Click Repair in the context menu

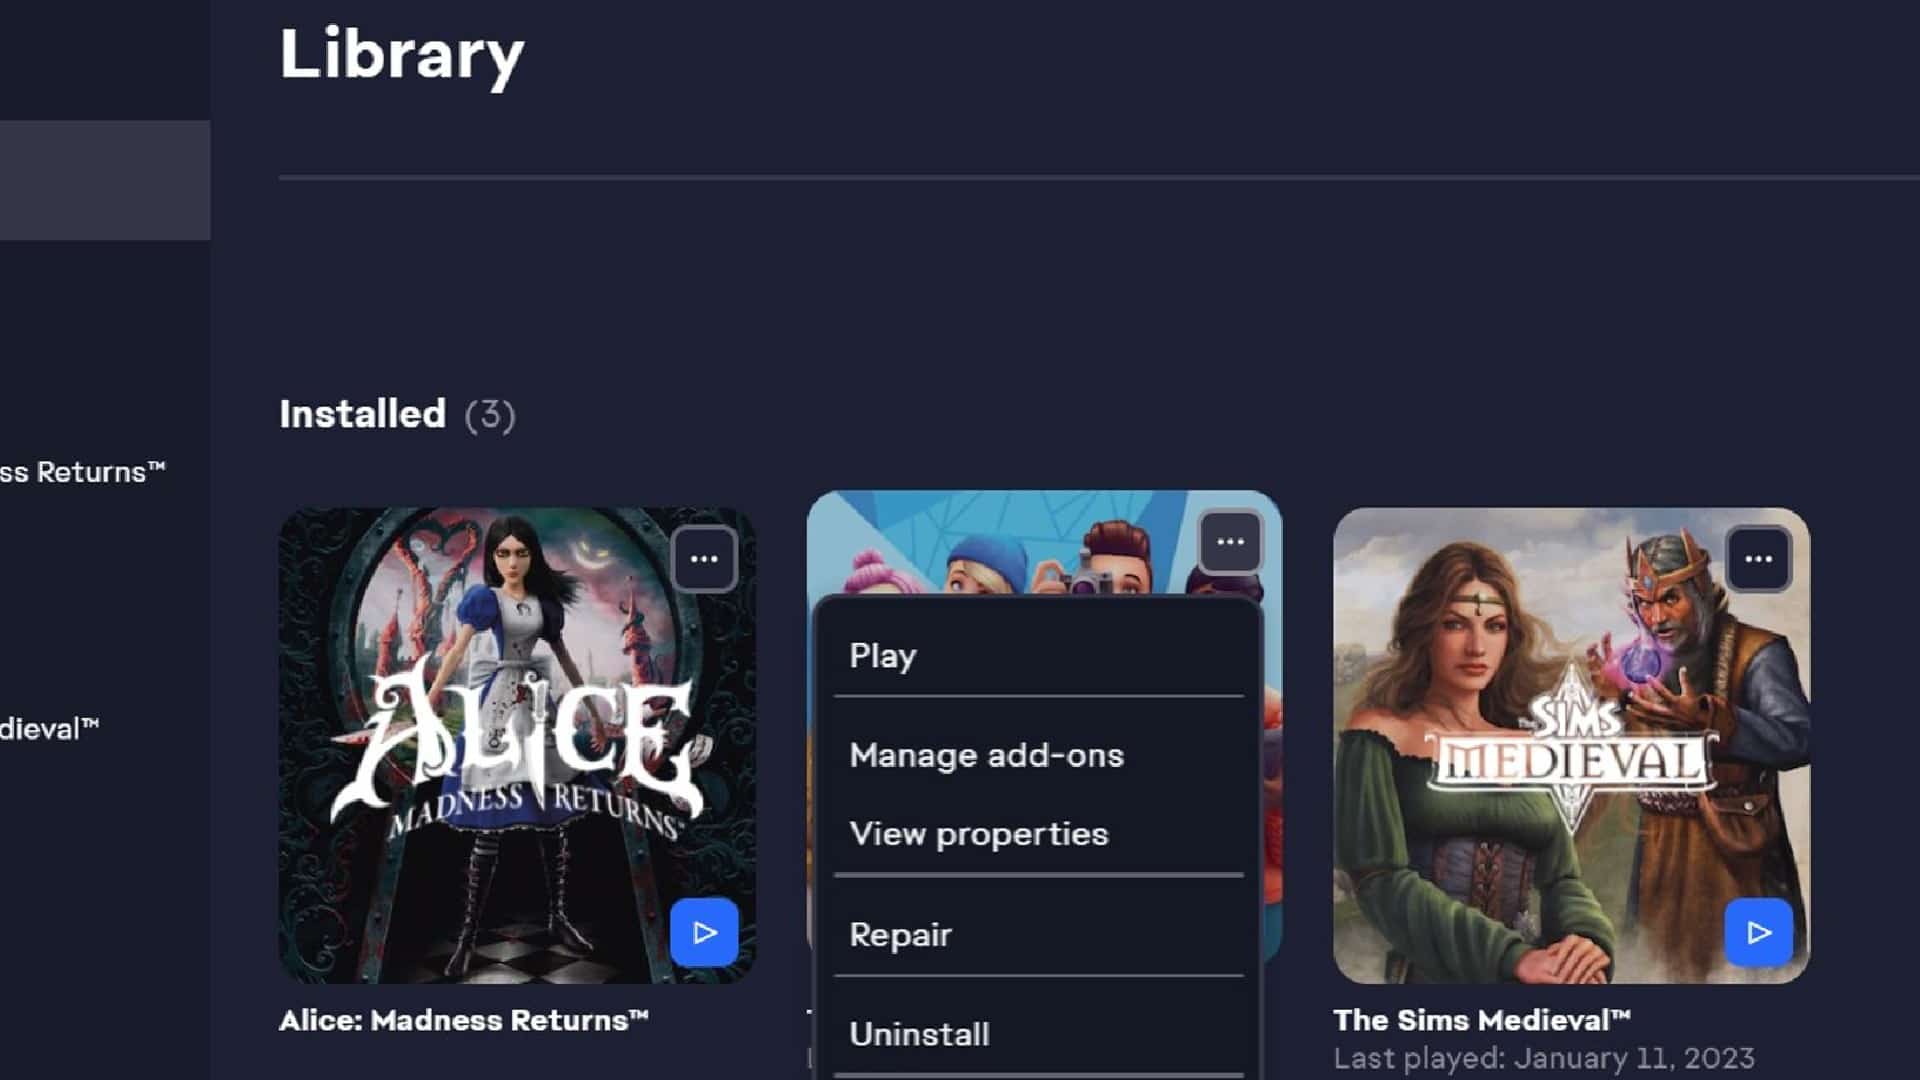pos(899,935)
